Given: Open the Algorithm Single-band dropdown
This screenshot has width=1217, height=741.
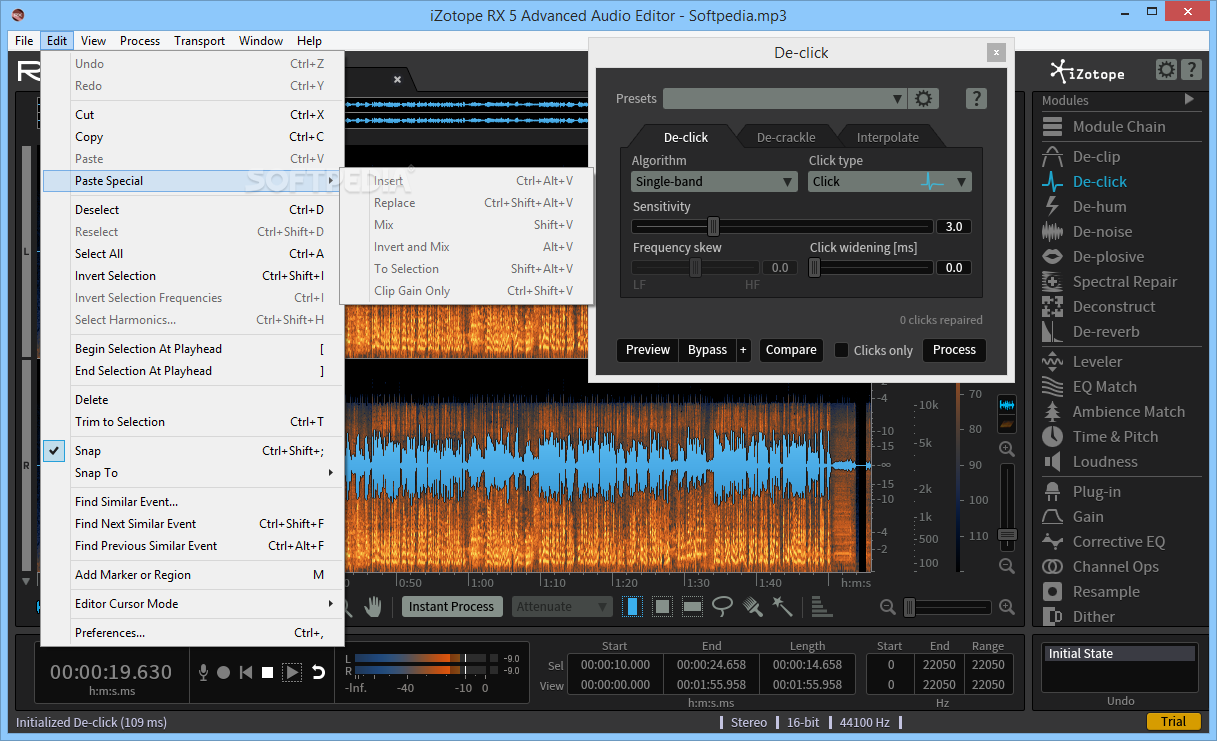Looking at the screenshot, I should (x=714, y=182).
